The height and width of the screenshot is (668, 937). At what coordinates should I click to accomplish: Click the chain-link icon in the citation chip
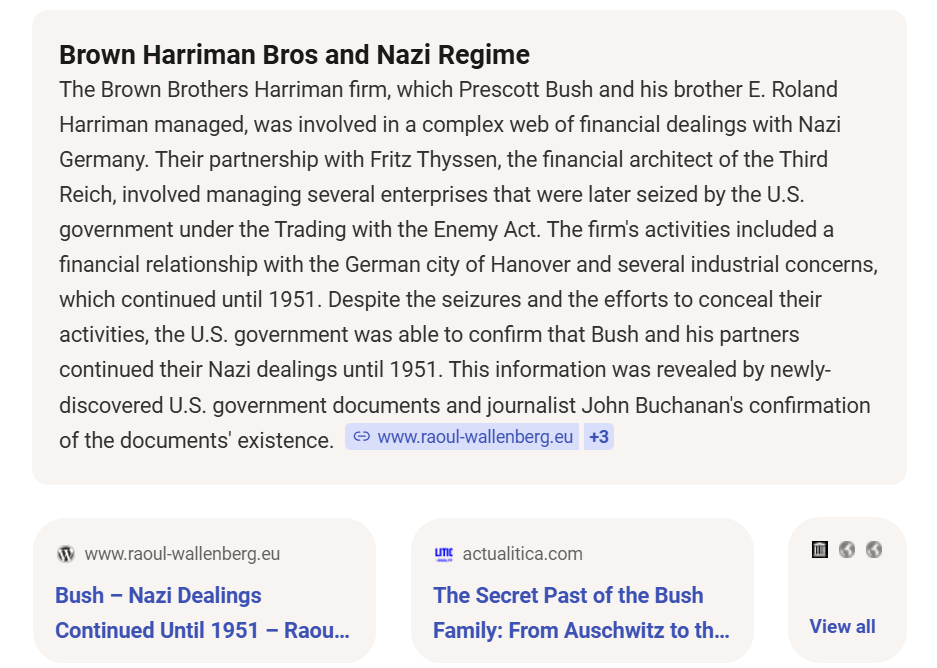362,437
